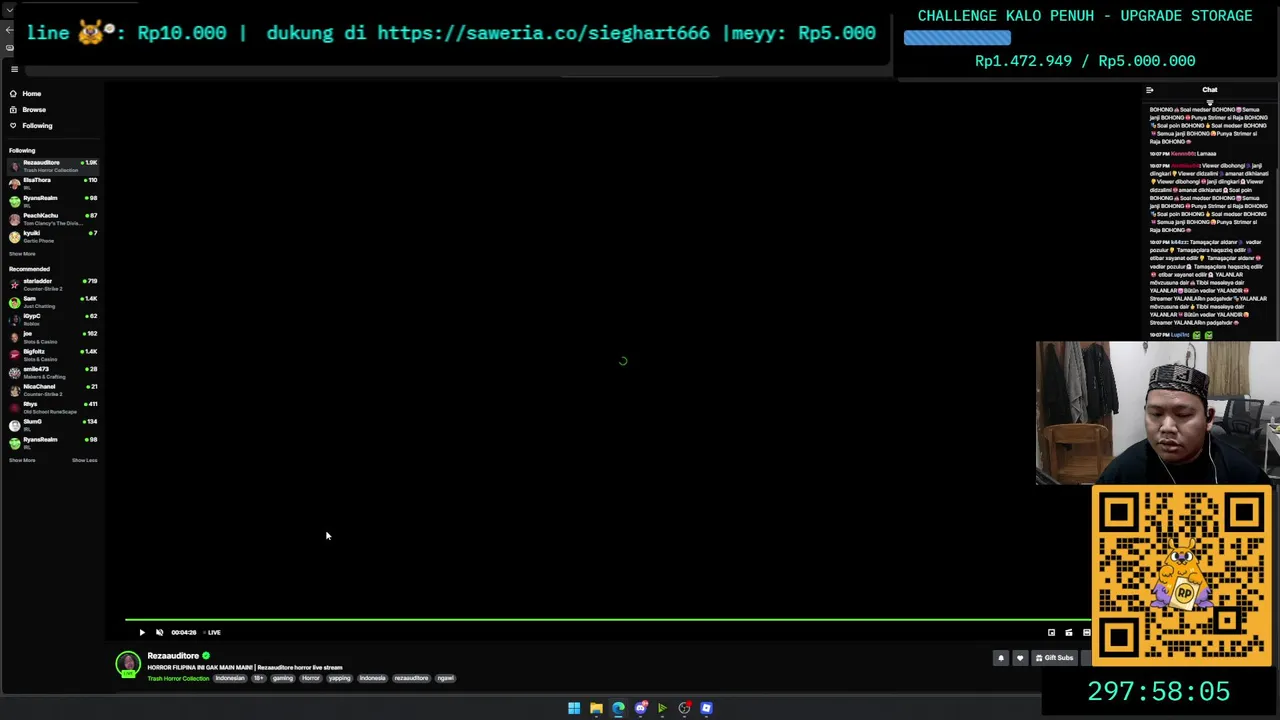Open Rezaauditore channel in Following list
Image resolution: width=1280 pixels, height=720 pixels.
(53, 165)
